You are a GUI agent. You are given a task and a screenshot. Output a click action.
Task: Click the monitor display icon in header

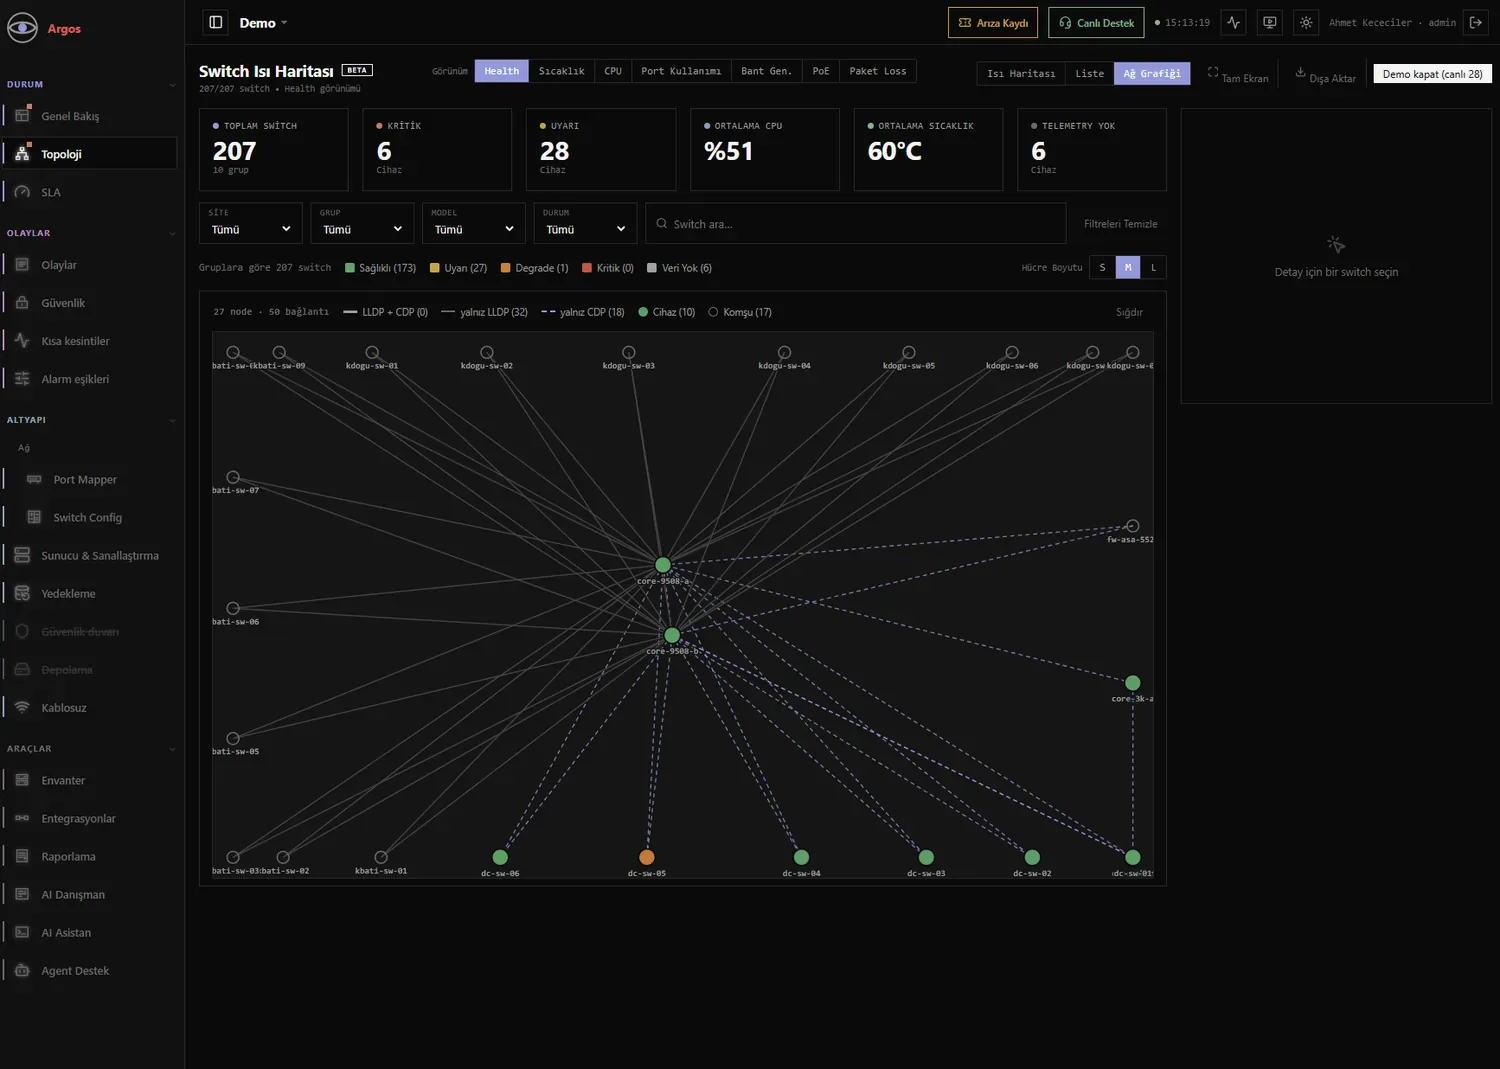click(1270, 22)
